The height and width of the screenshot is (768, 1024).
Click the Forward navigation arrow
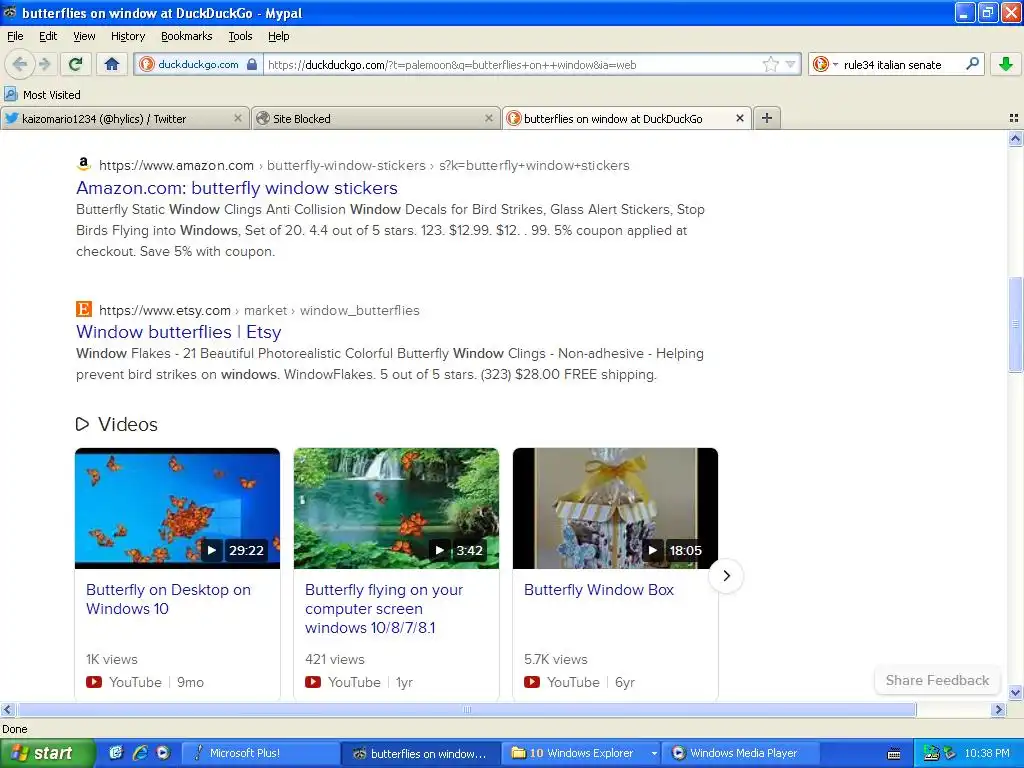(44, 64)
